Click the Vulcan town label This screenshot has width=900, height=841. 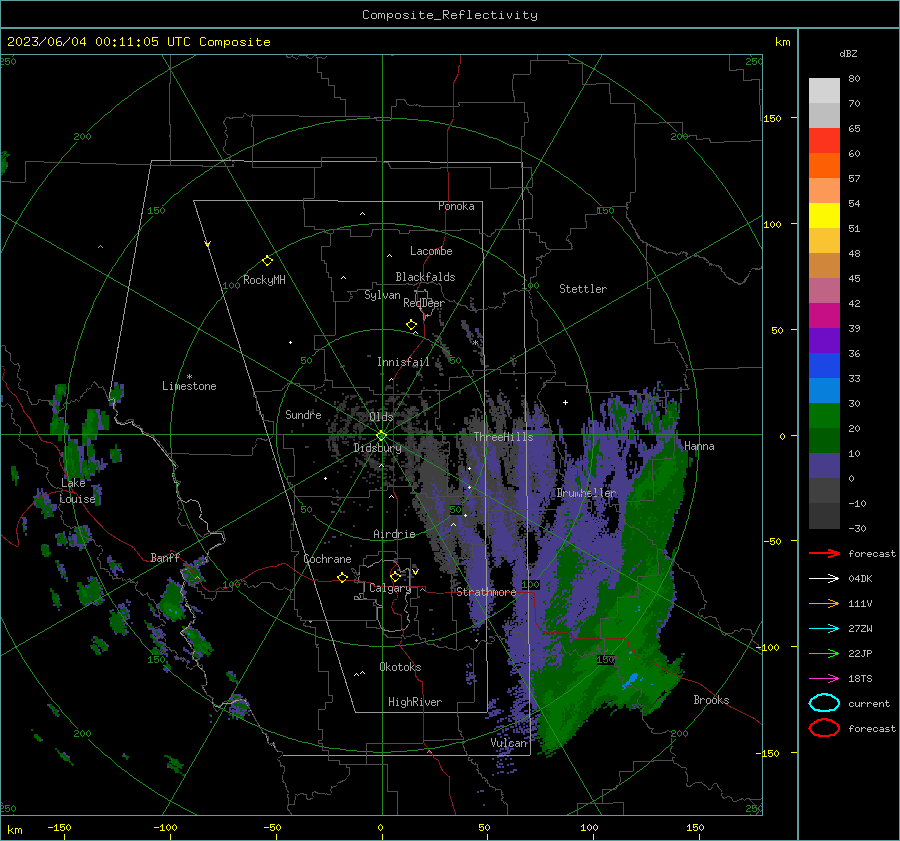[509, 743]
